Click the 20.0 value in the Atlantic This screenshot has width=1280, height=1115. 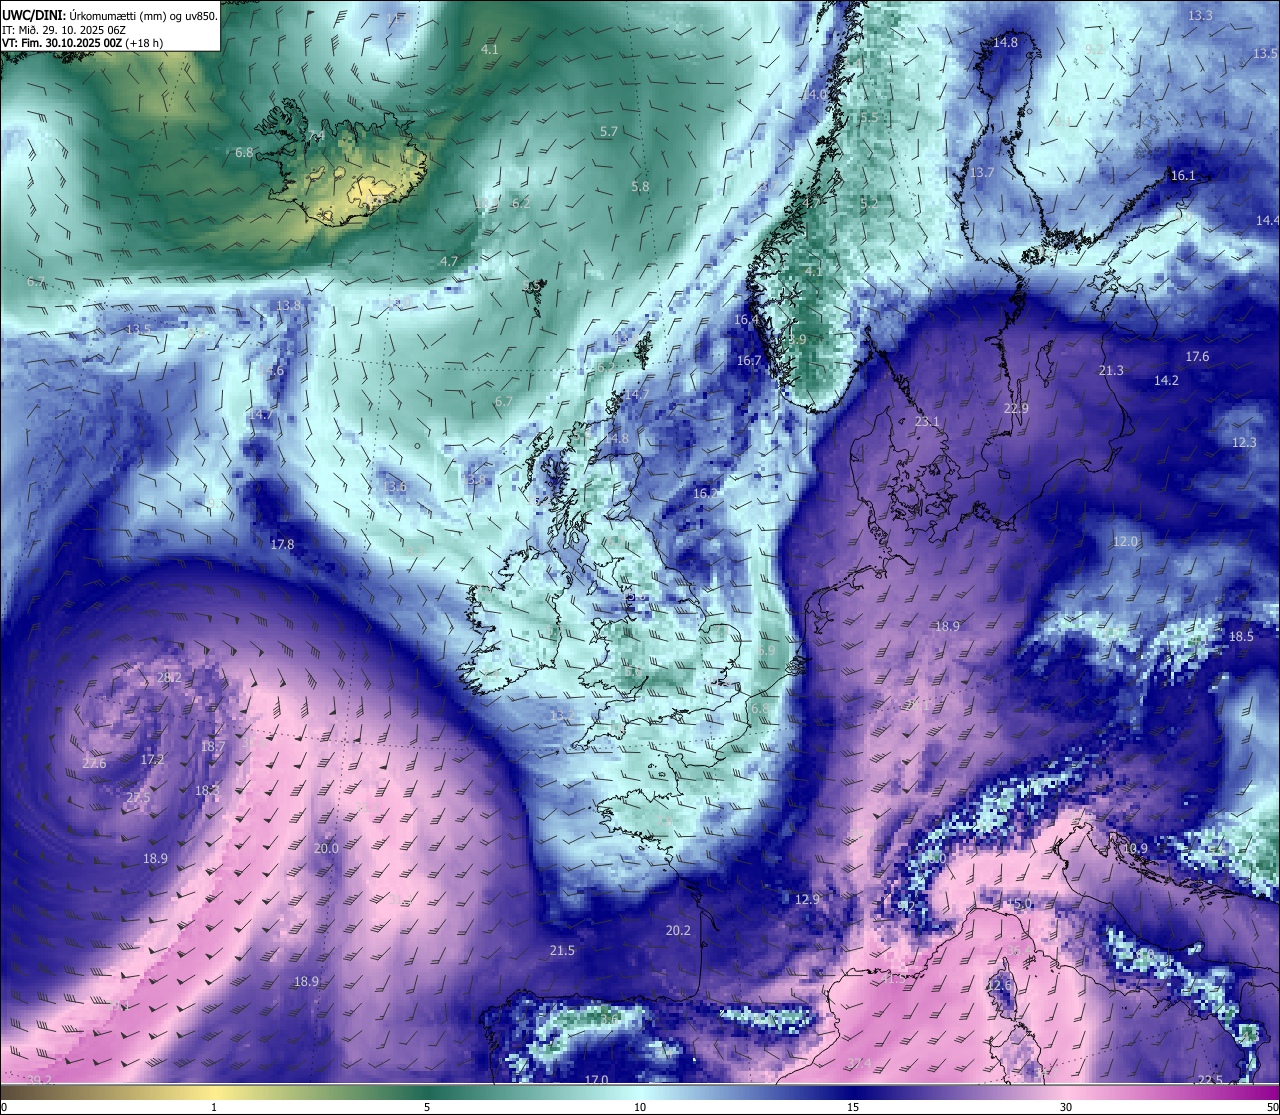coord(327,849)
